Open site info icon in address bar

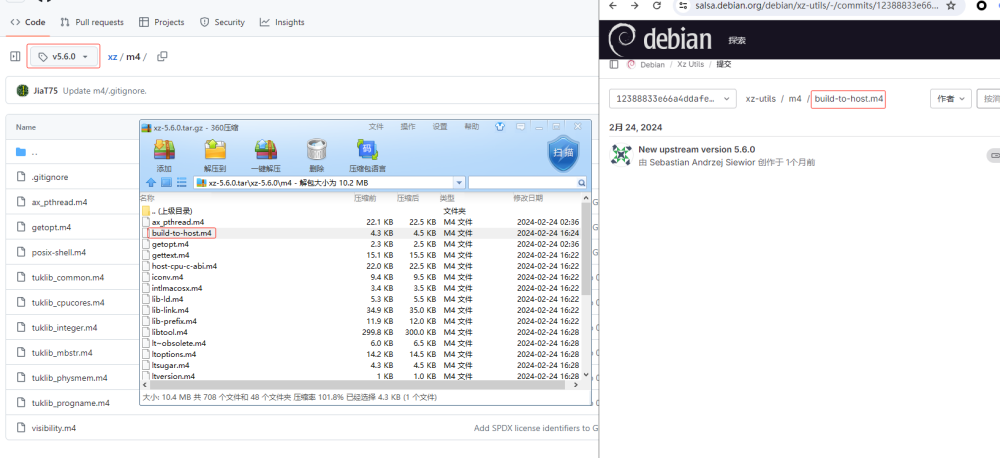pos(684,6)
